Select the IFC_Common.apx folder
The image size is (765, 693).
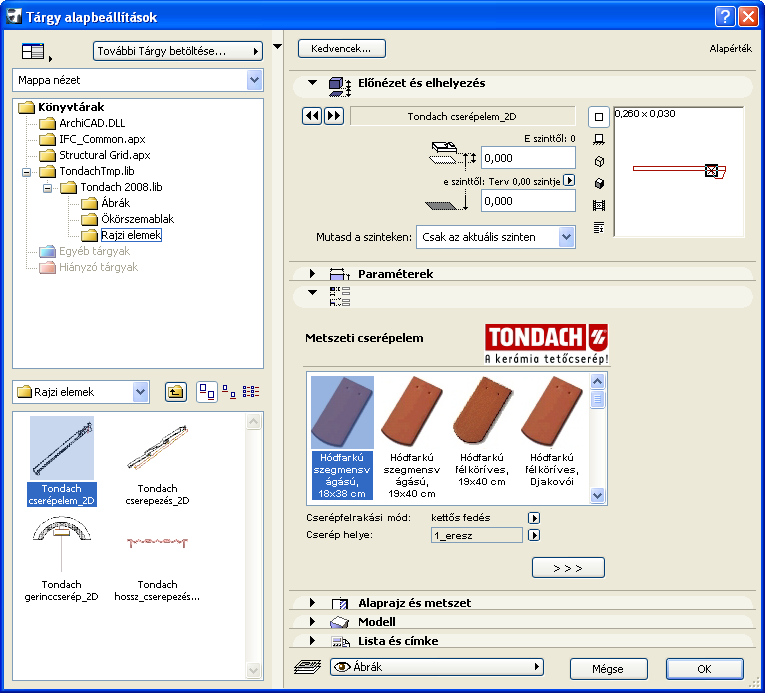[93, 139]
